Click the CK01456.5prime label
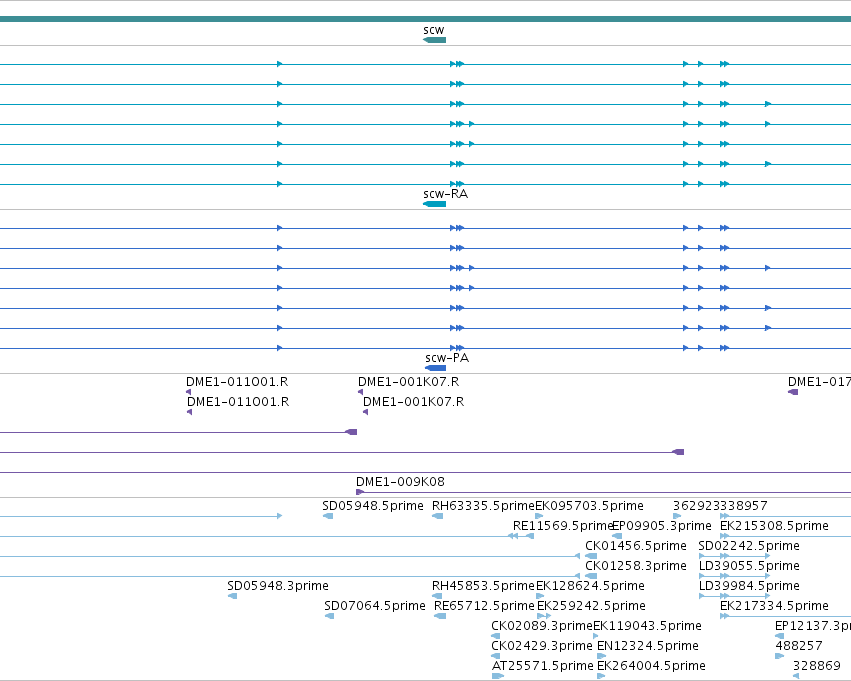This screenshot has width=851, height=681. pyautogui.click(x=636, y=546)
